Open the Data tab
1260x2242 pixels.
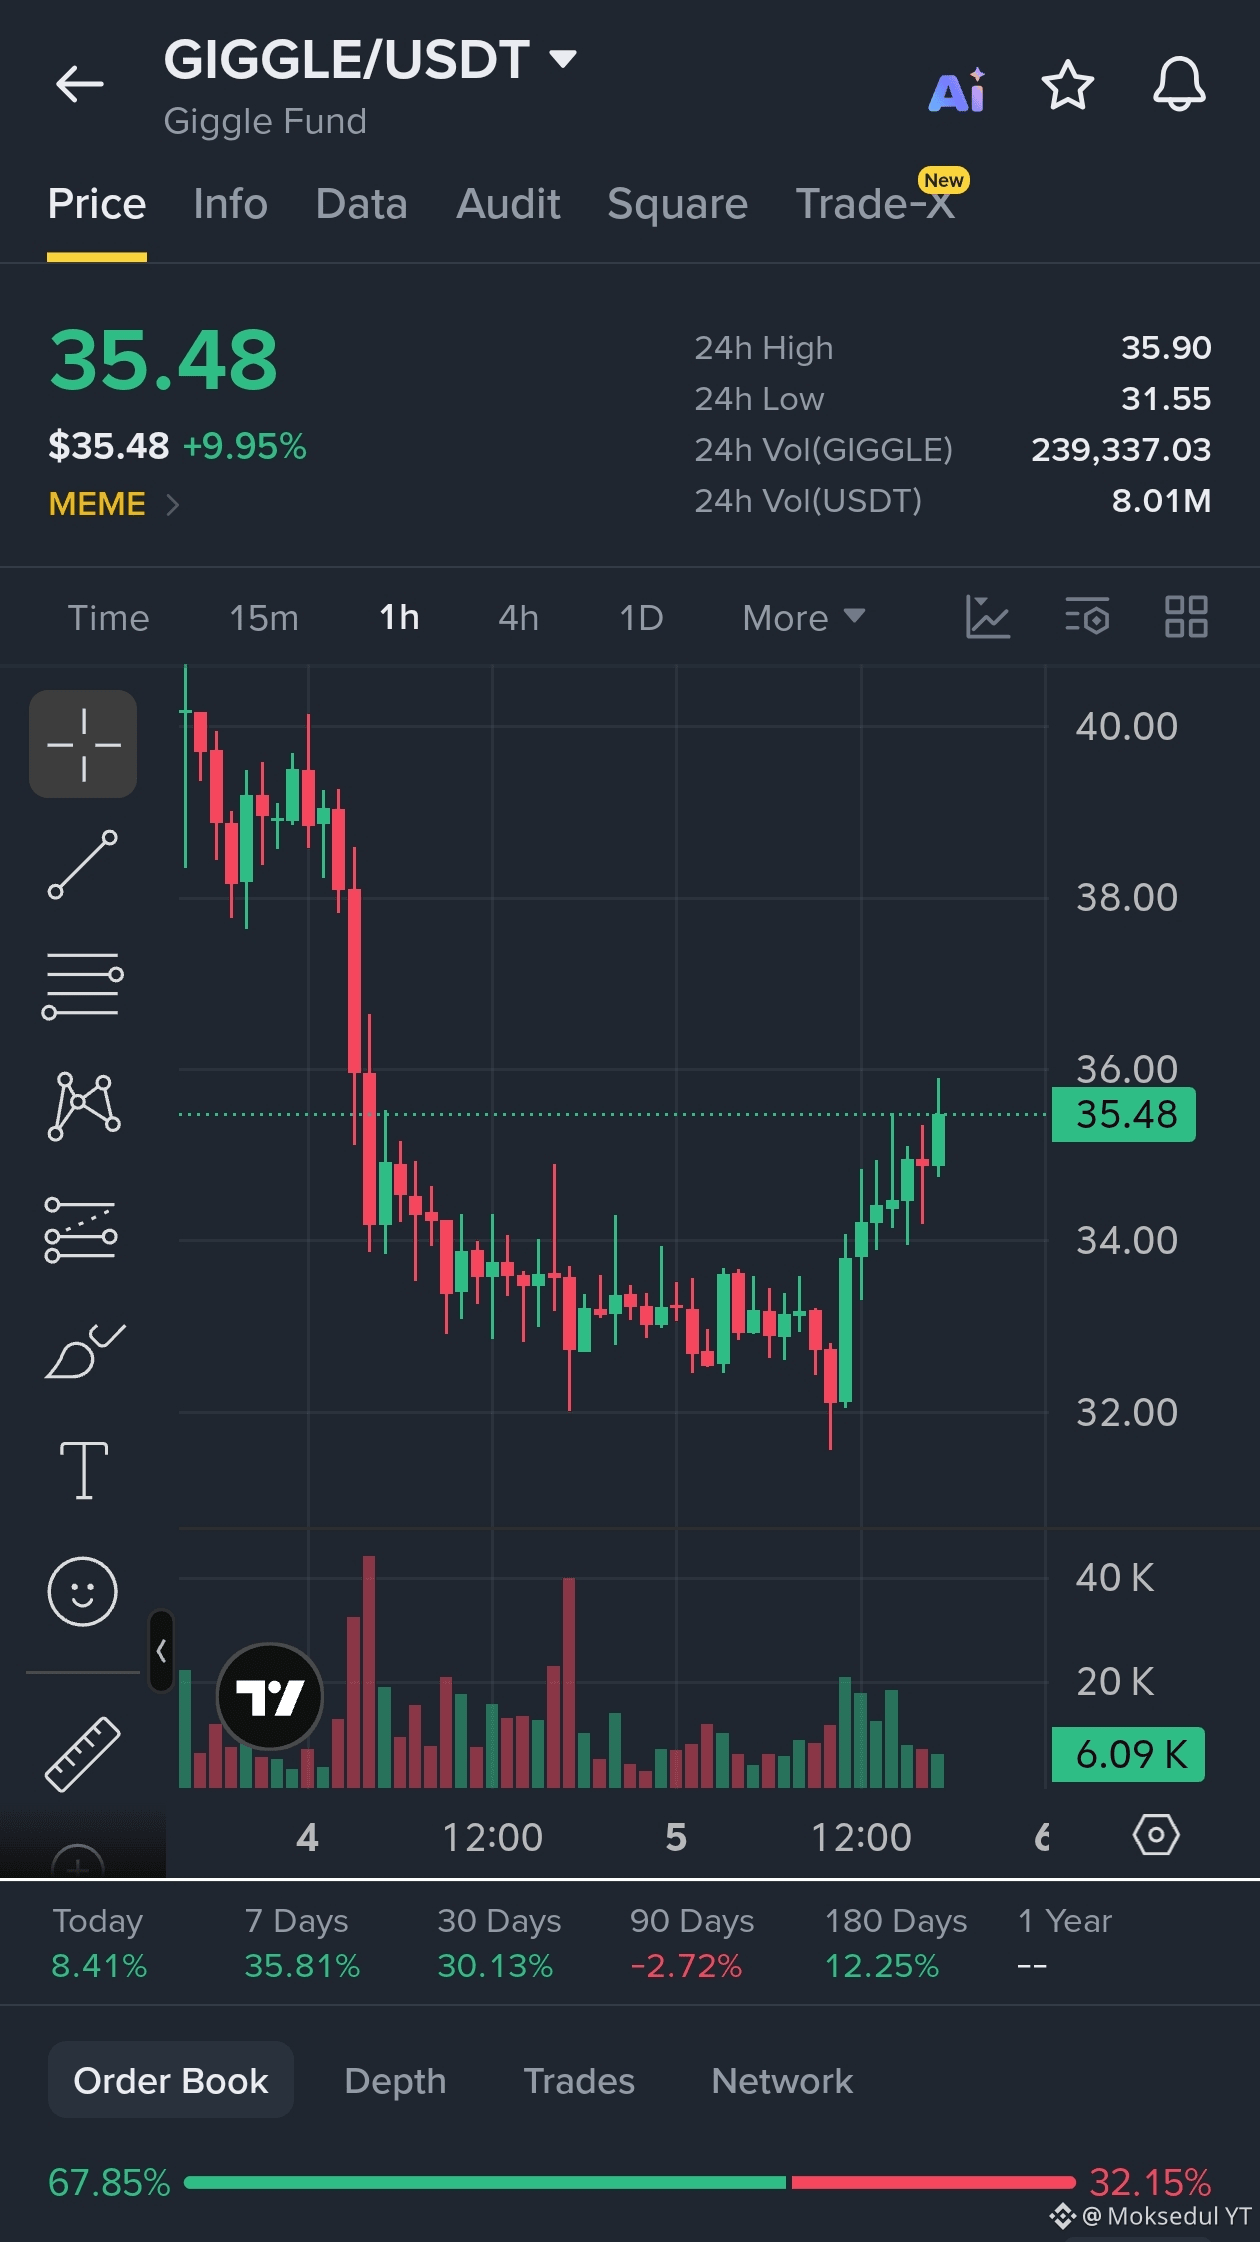(x=361, y=204)
